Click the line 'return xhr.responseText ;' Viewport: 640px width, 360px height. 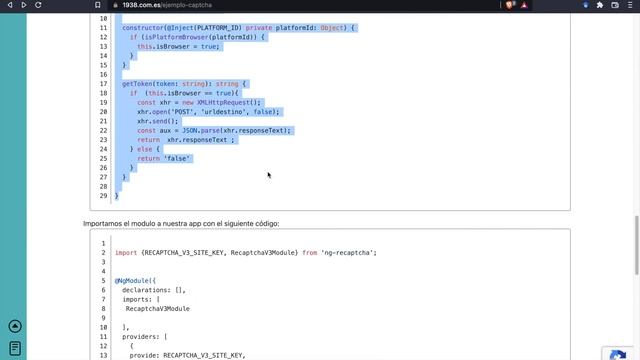pyautogui.click(x=186, y=140)
